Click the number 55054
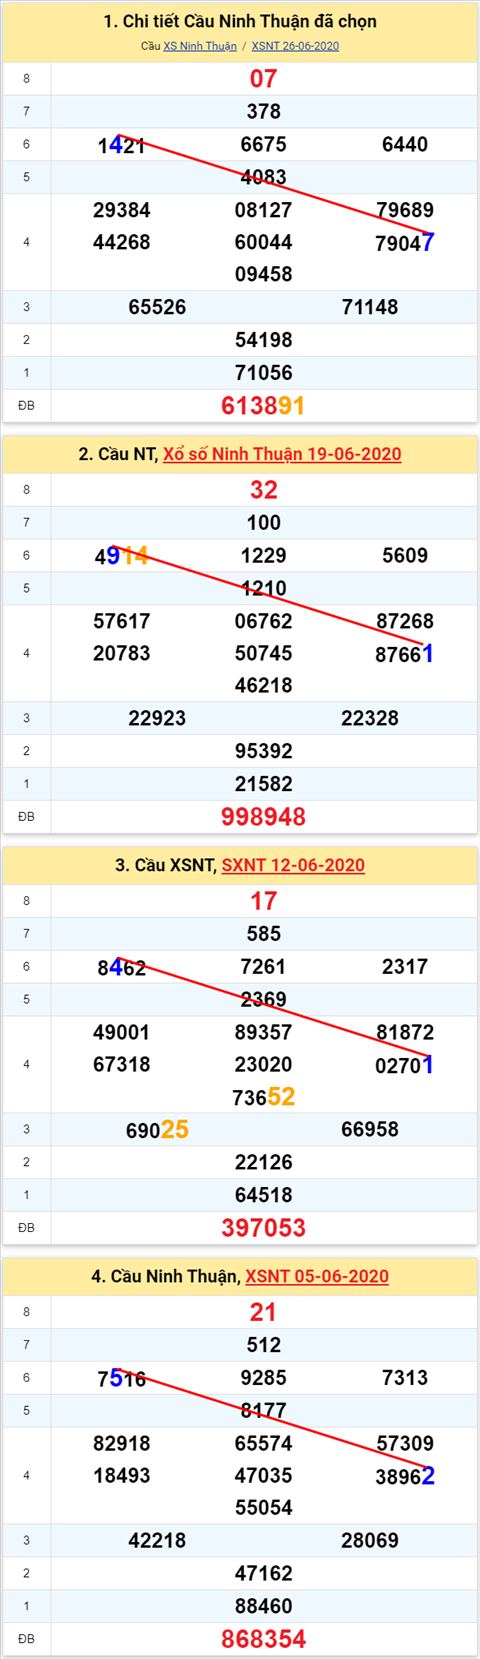 pyautogui.click(x=264, y=1507)
